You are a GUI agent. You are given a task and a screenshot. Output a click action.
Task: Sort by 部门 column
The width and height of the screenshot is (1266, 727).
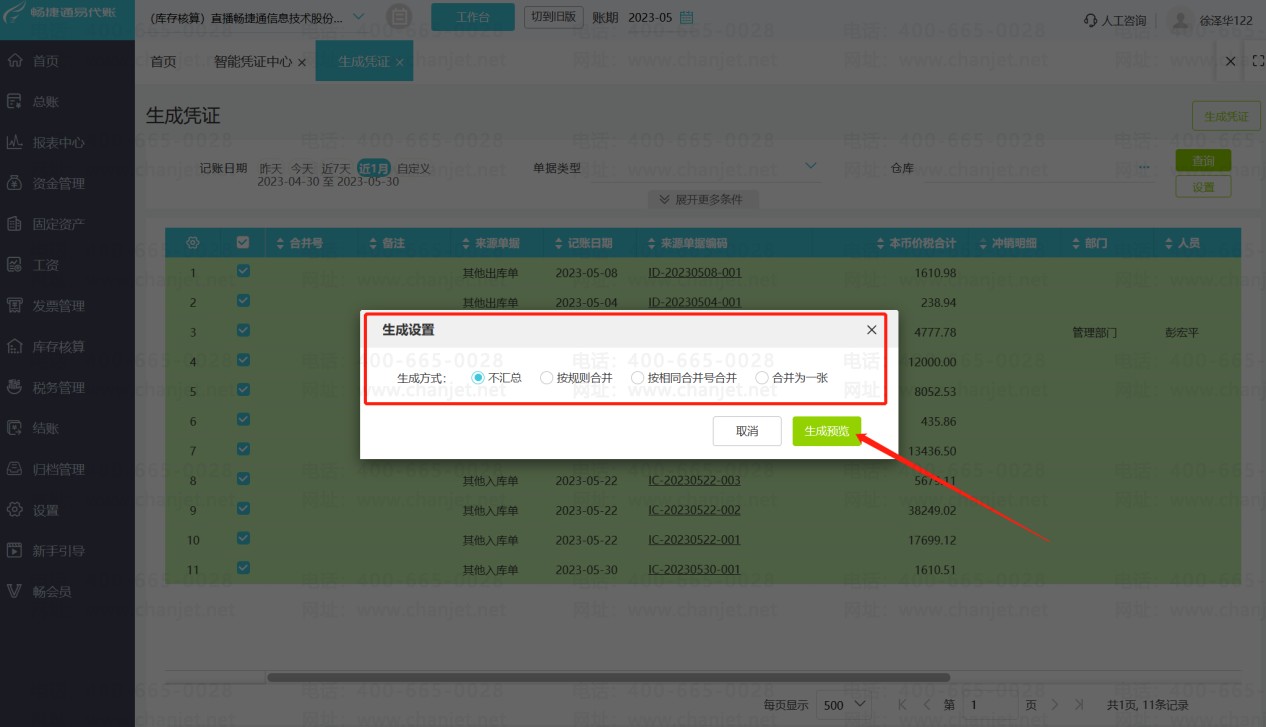(x=1076, y=243)
